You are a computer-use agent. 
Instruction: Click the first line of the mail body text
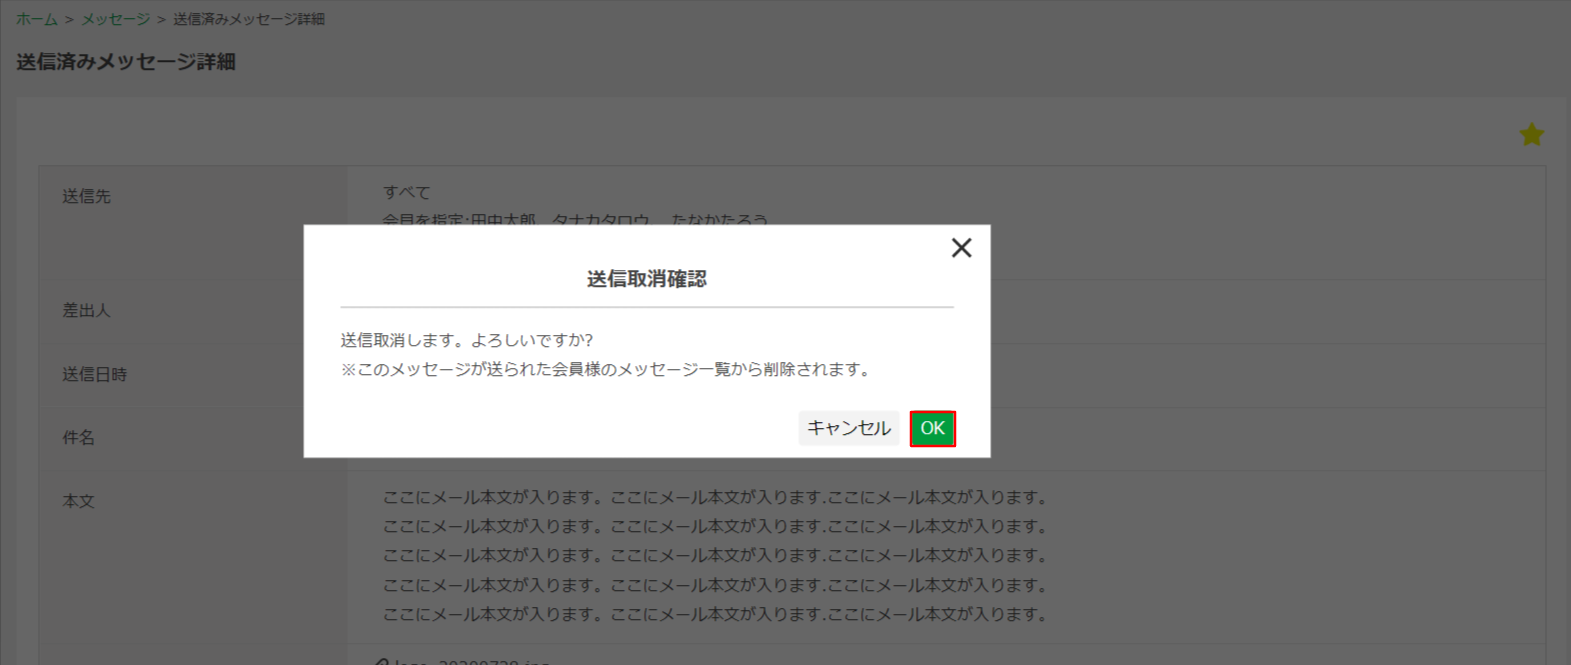[x=716, y=497]
